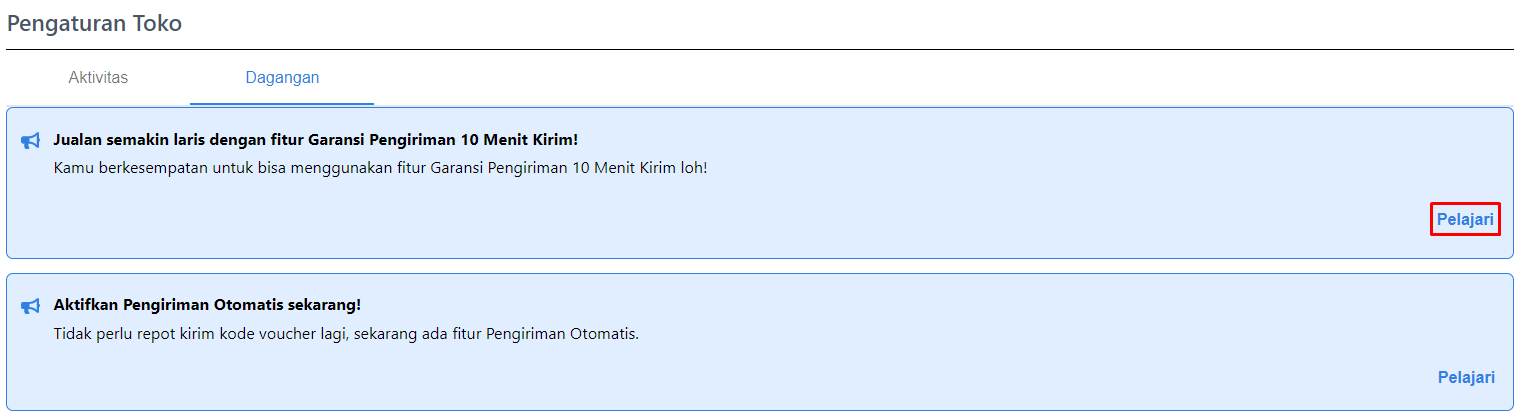
Task: Open Pelajari link for Garansi Pengiriman
Action: click(1465, 219)
